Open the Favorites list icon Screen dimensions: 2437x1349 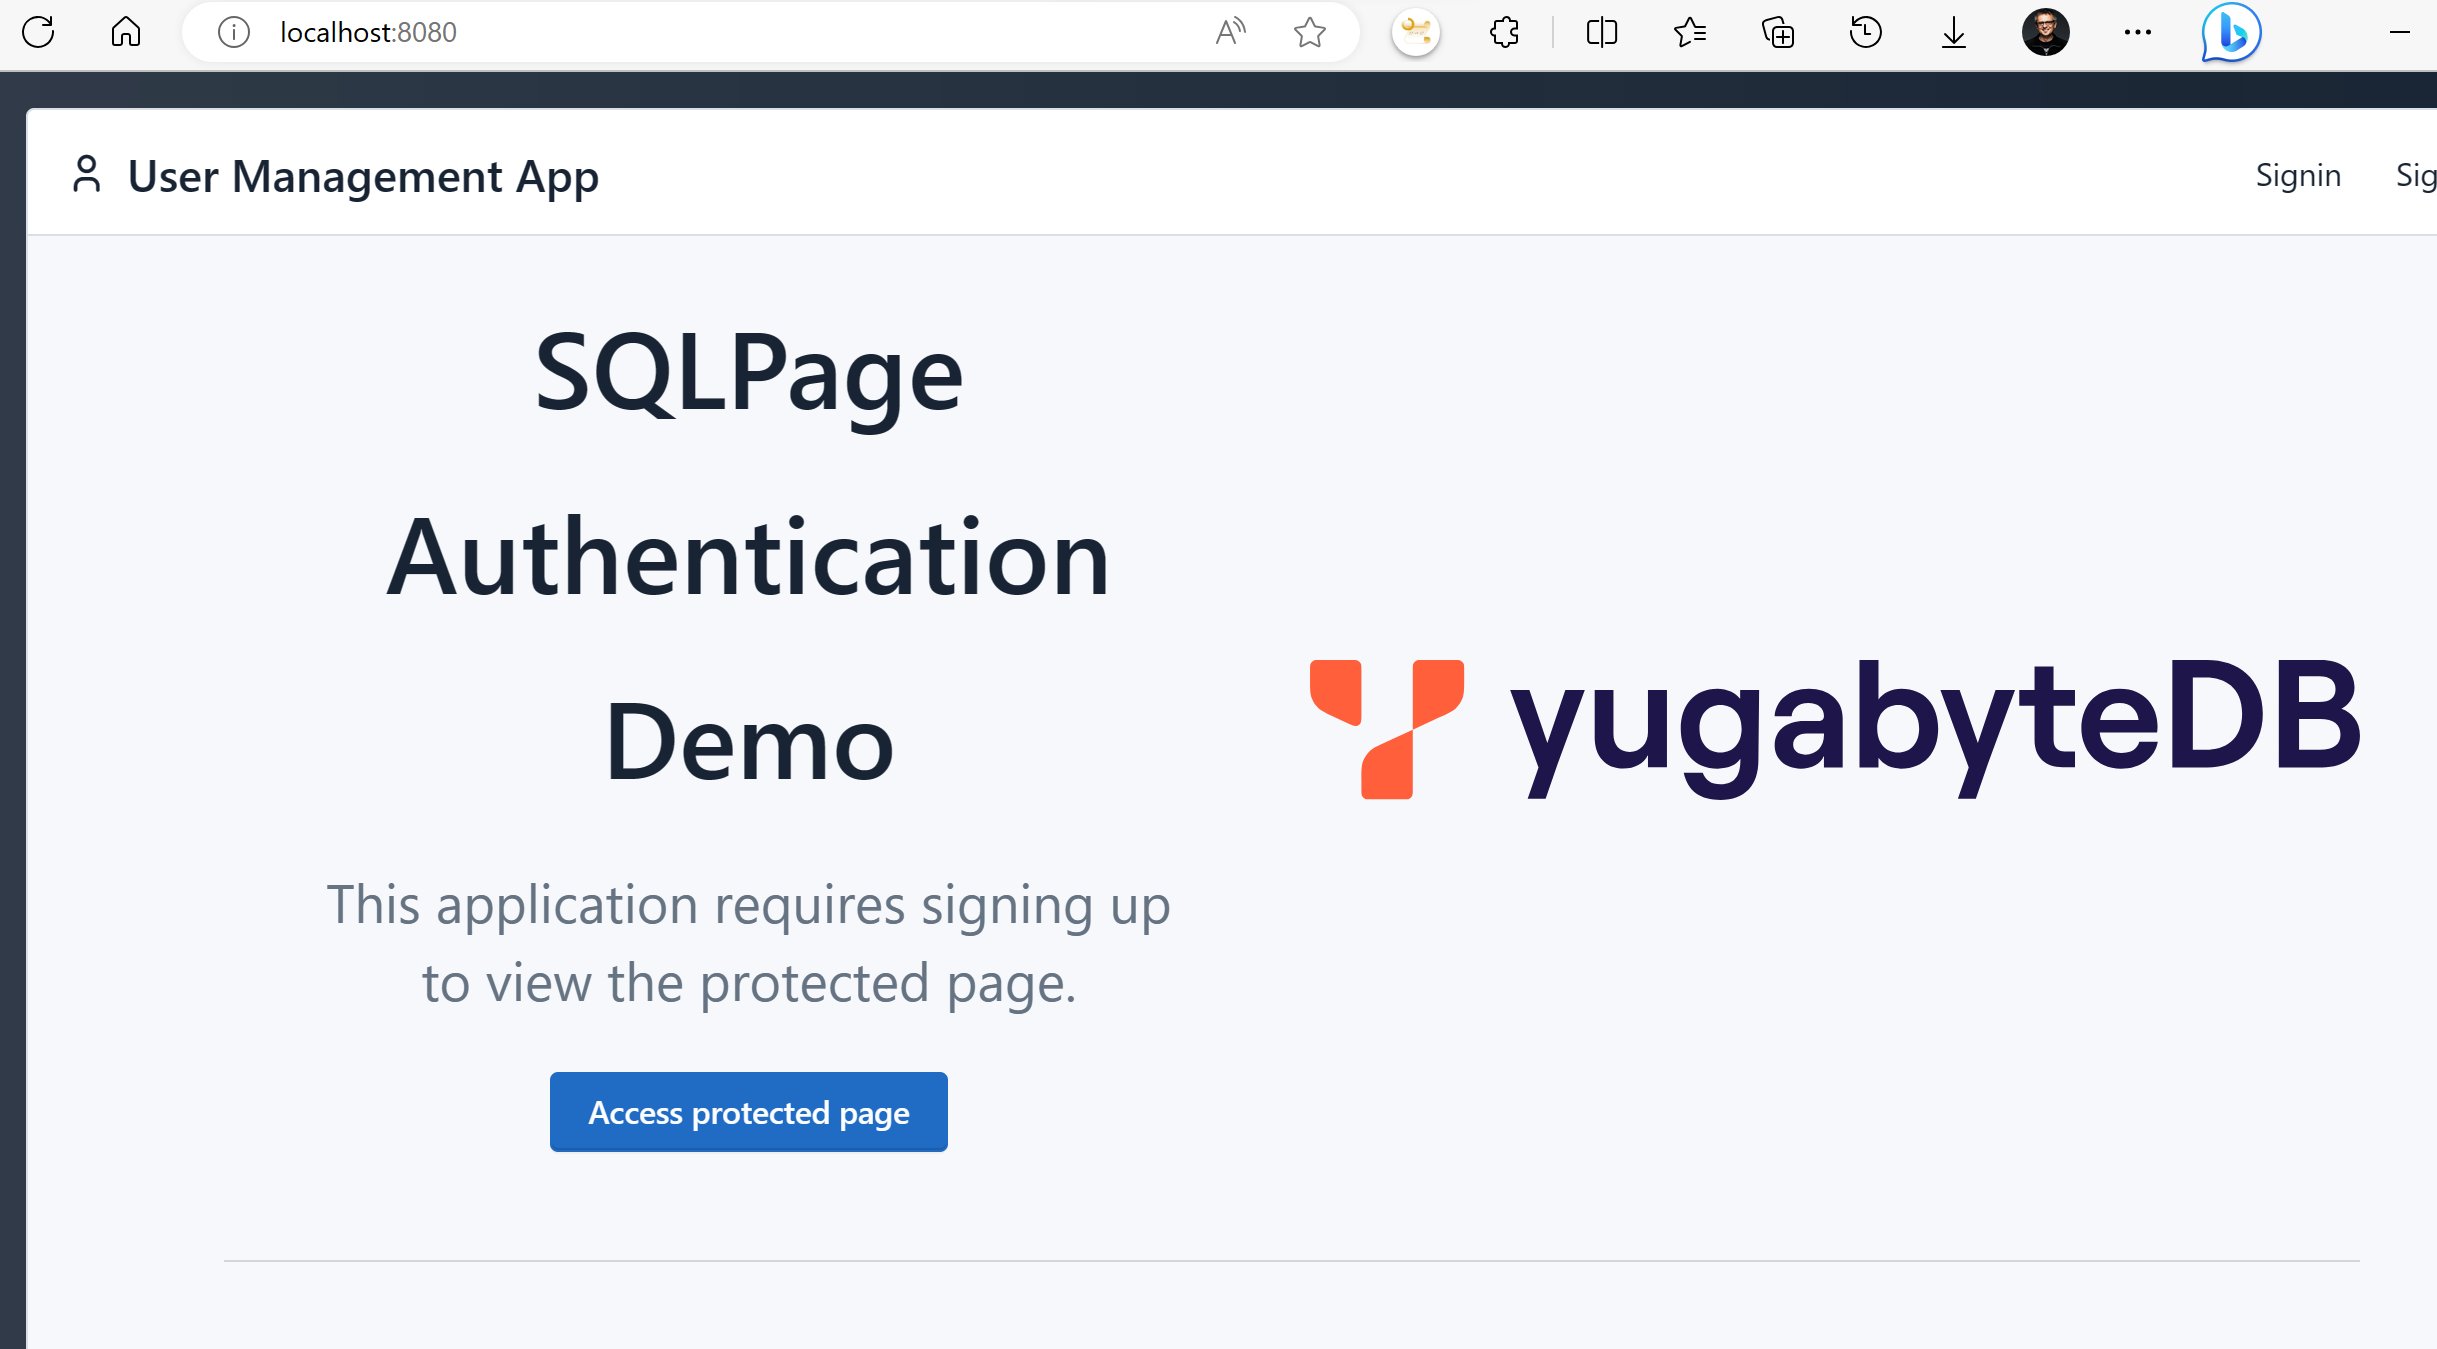1689,32
